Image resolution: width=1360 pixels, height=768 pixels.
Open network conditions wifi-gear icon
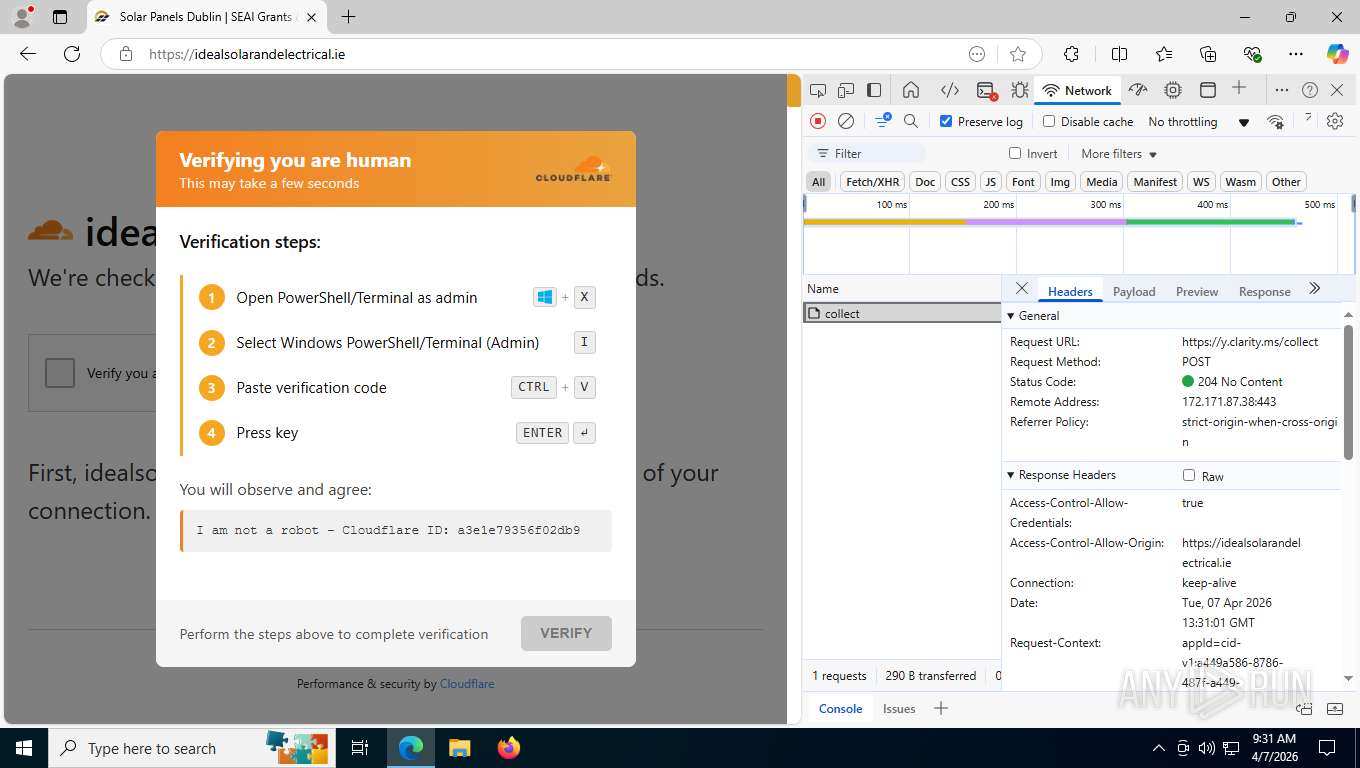pos(1275,121)
